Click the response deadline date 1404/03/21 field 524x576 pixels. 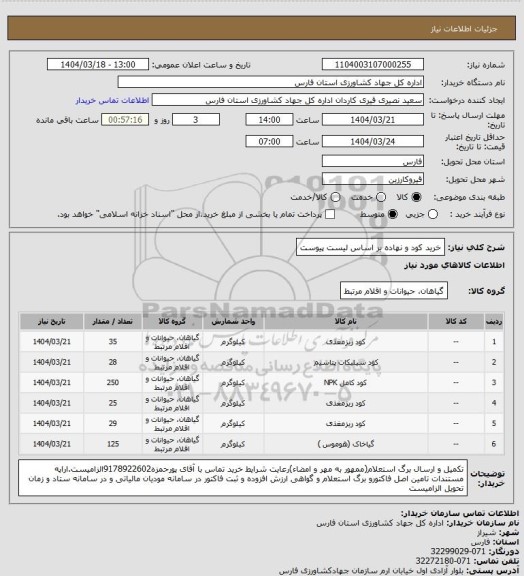(x=373, y=120)
